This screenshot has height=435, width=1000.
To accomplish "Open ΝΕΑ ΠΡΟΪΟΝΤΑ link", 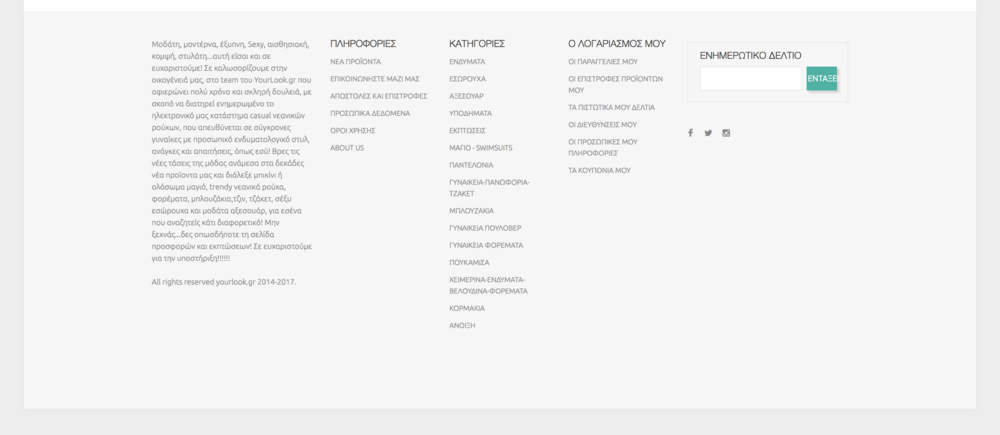I will click(x=355, y=62).
